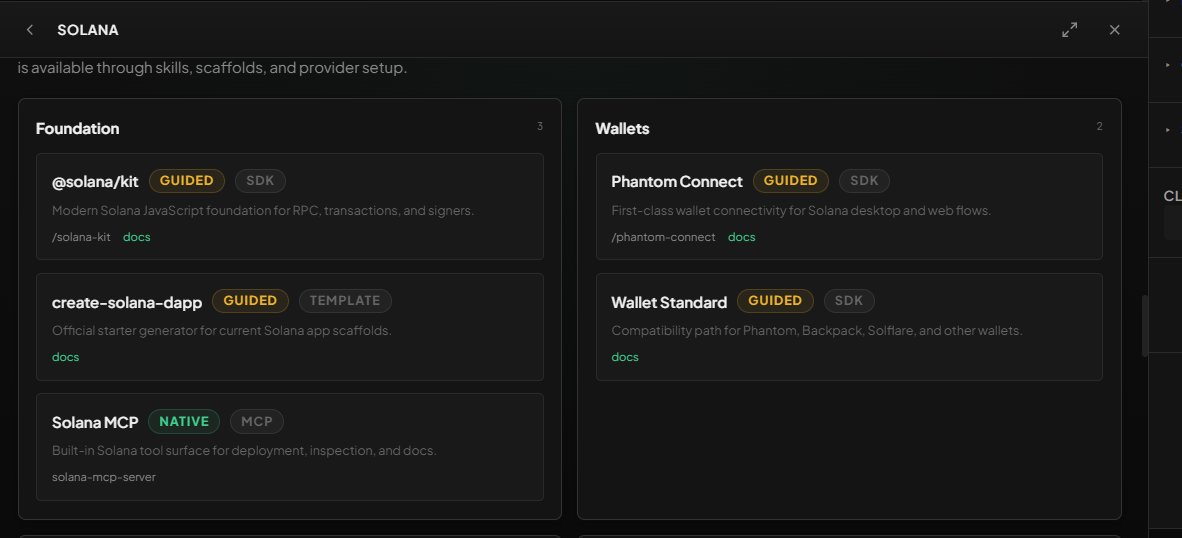Select the Wallet Standard card title

point(669,302)
